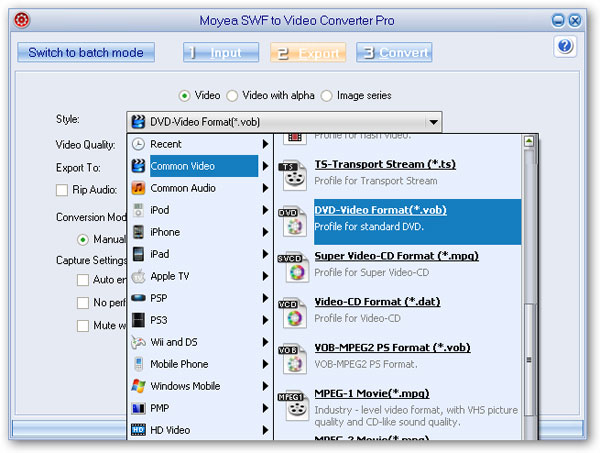600x453 pixels.
Task: Click the format list scroll-up arrow
Action: (x=529, y=142)
